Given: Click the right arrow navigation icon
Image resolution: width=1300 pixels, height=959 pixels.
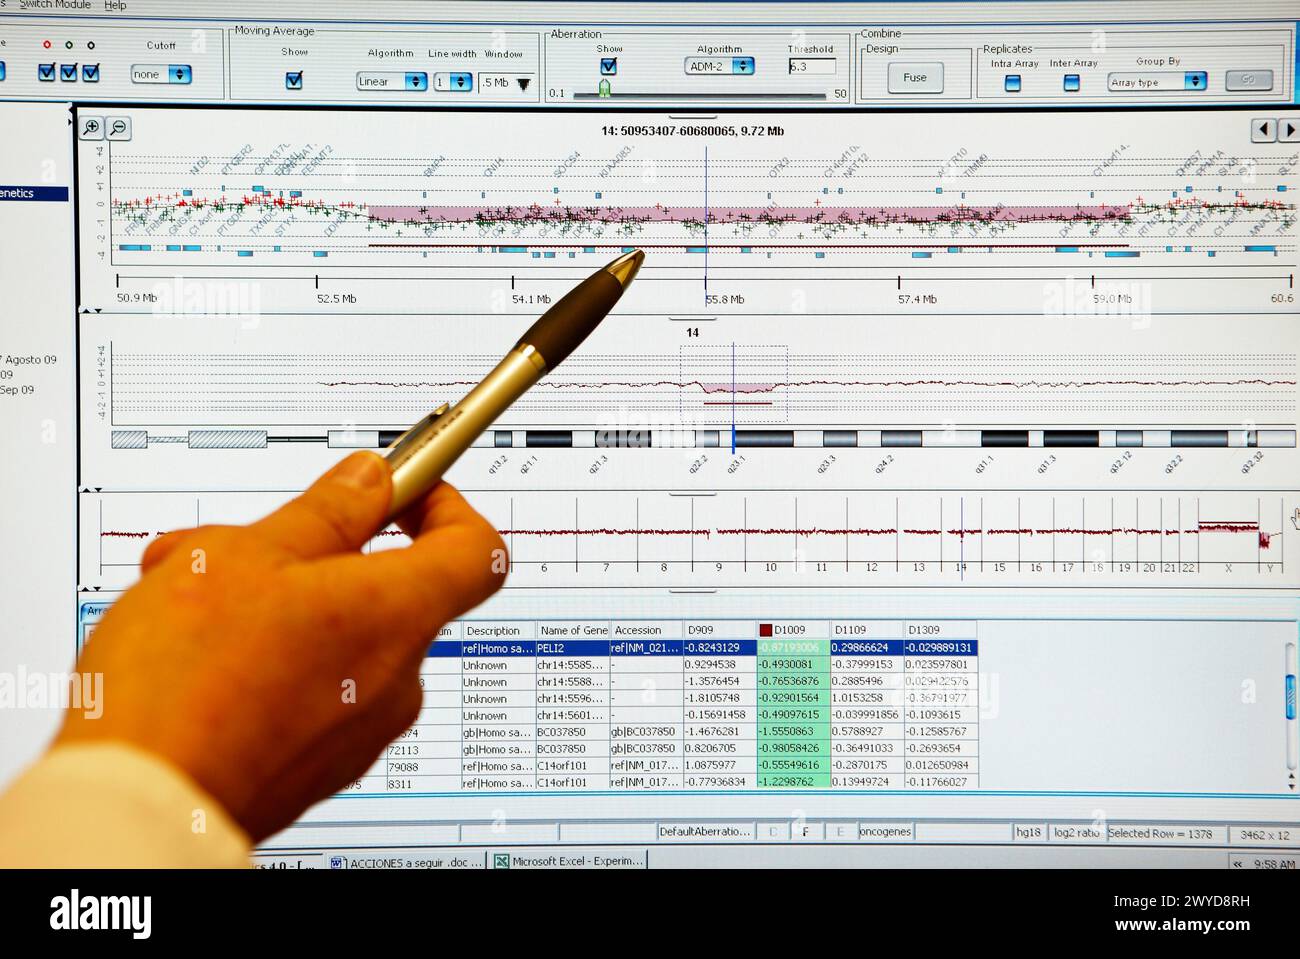Looking at the screenshot, I should point(1288,130).
